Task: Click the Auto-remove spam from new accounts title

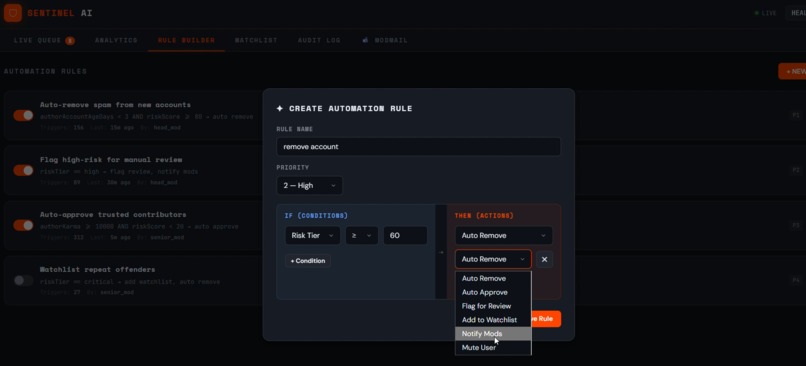Action: (x=115, y=104)
